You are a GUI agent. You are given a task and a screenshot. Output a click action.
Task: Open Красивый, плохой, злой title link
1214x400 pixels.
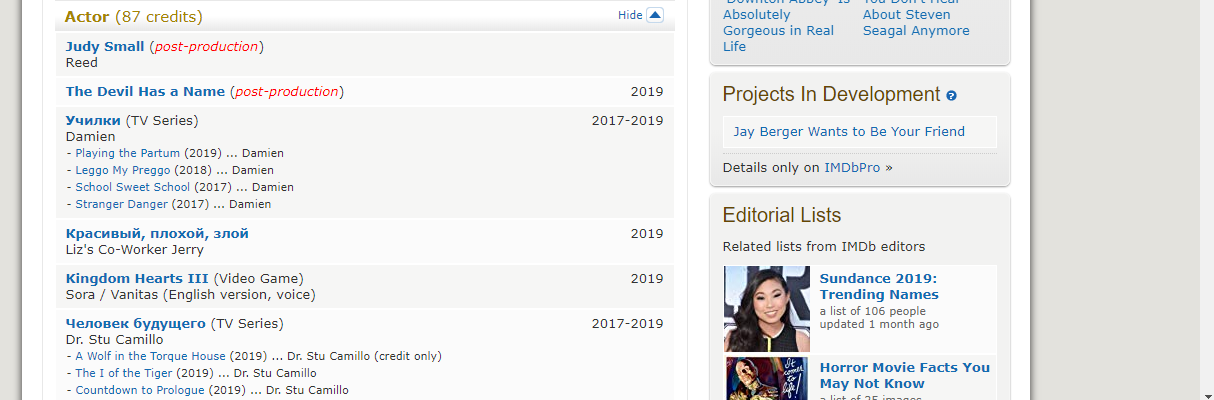pyautogui.click(x=157, y=233)
